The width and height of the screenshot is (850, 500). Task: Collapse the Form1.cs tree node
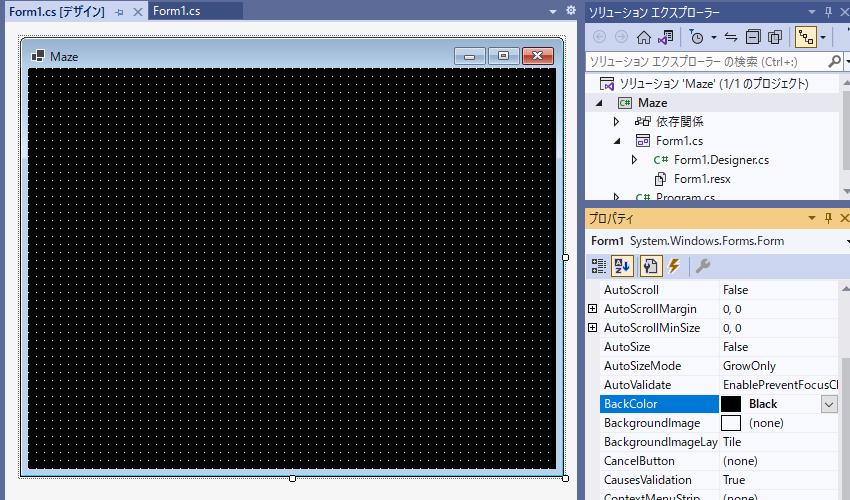(x=617, y=141)
